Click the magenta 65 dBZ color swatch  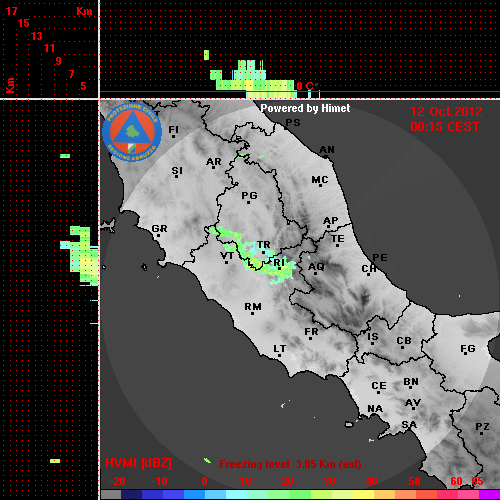[x=489, y=494]
